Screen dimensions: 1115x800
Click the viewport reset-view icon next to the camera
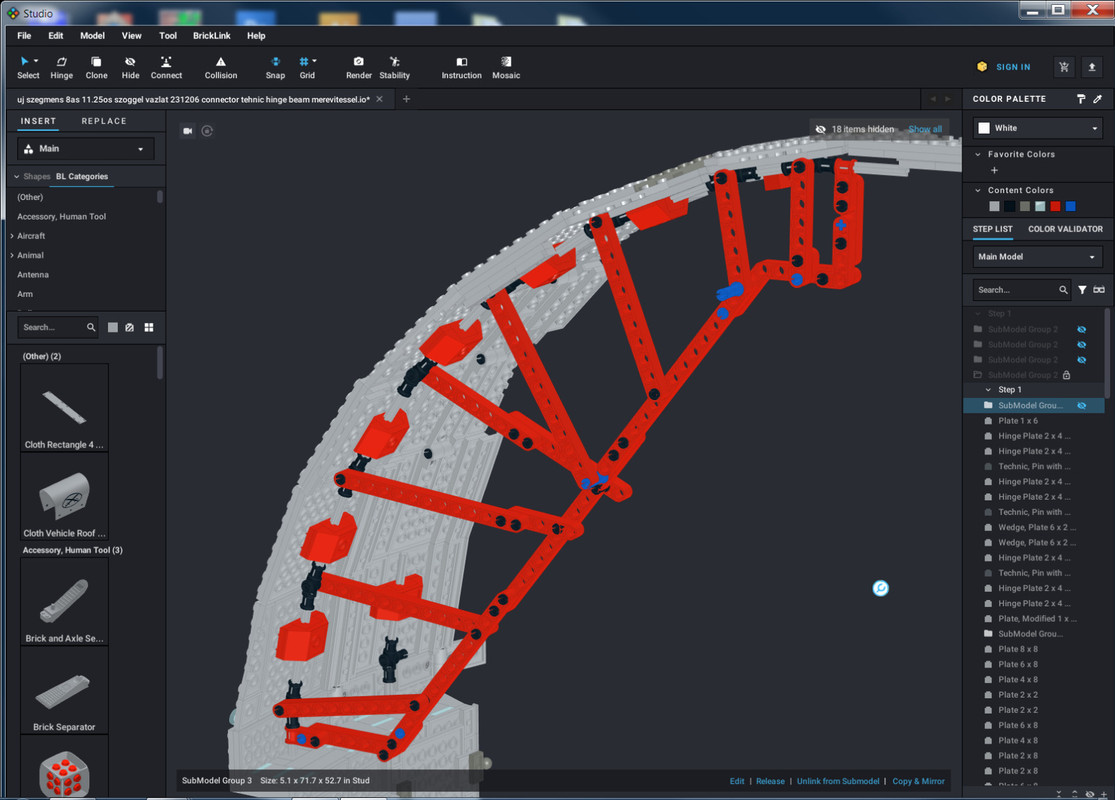click(207, 131)
